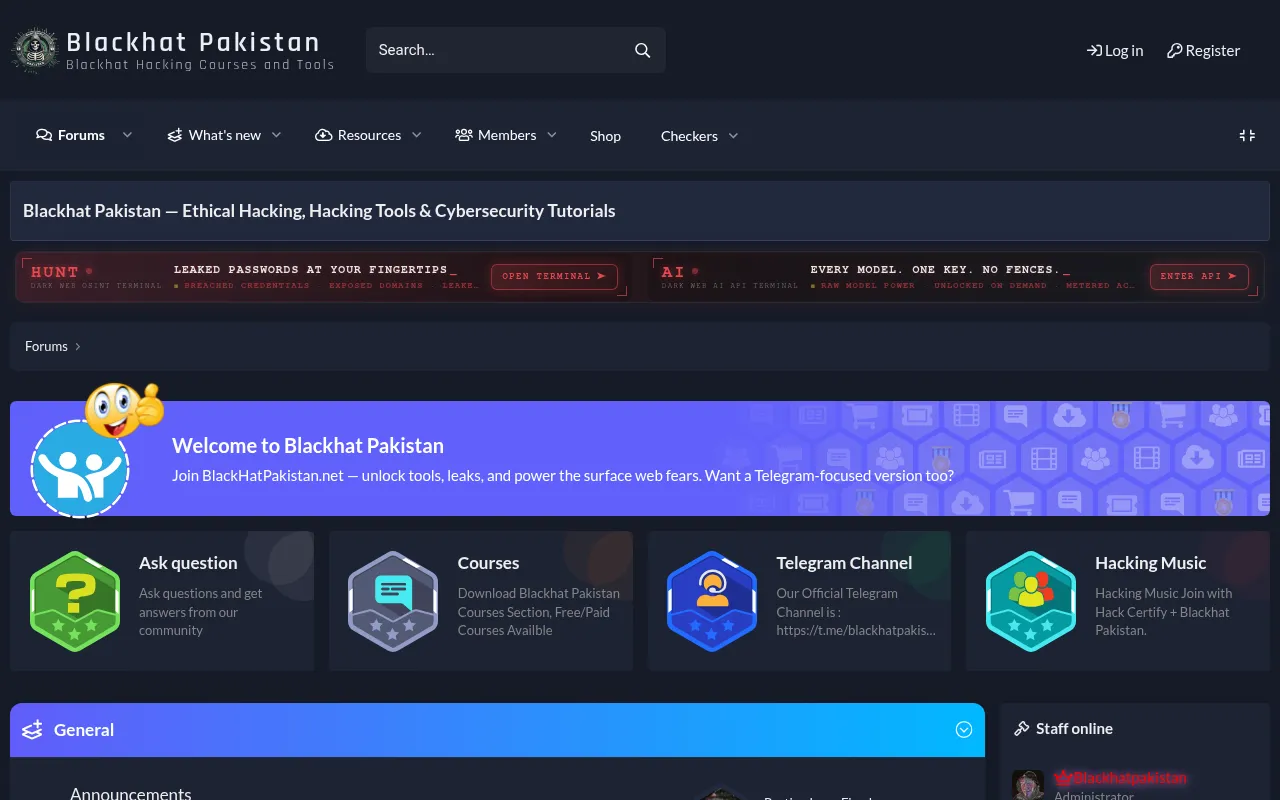Click the Telegram Channel hexagon badge

712,601
